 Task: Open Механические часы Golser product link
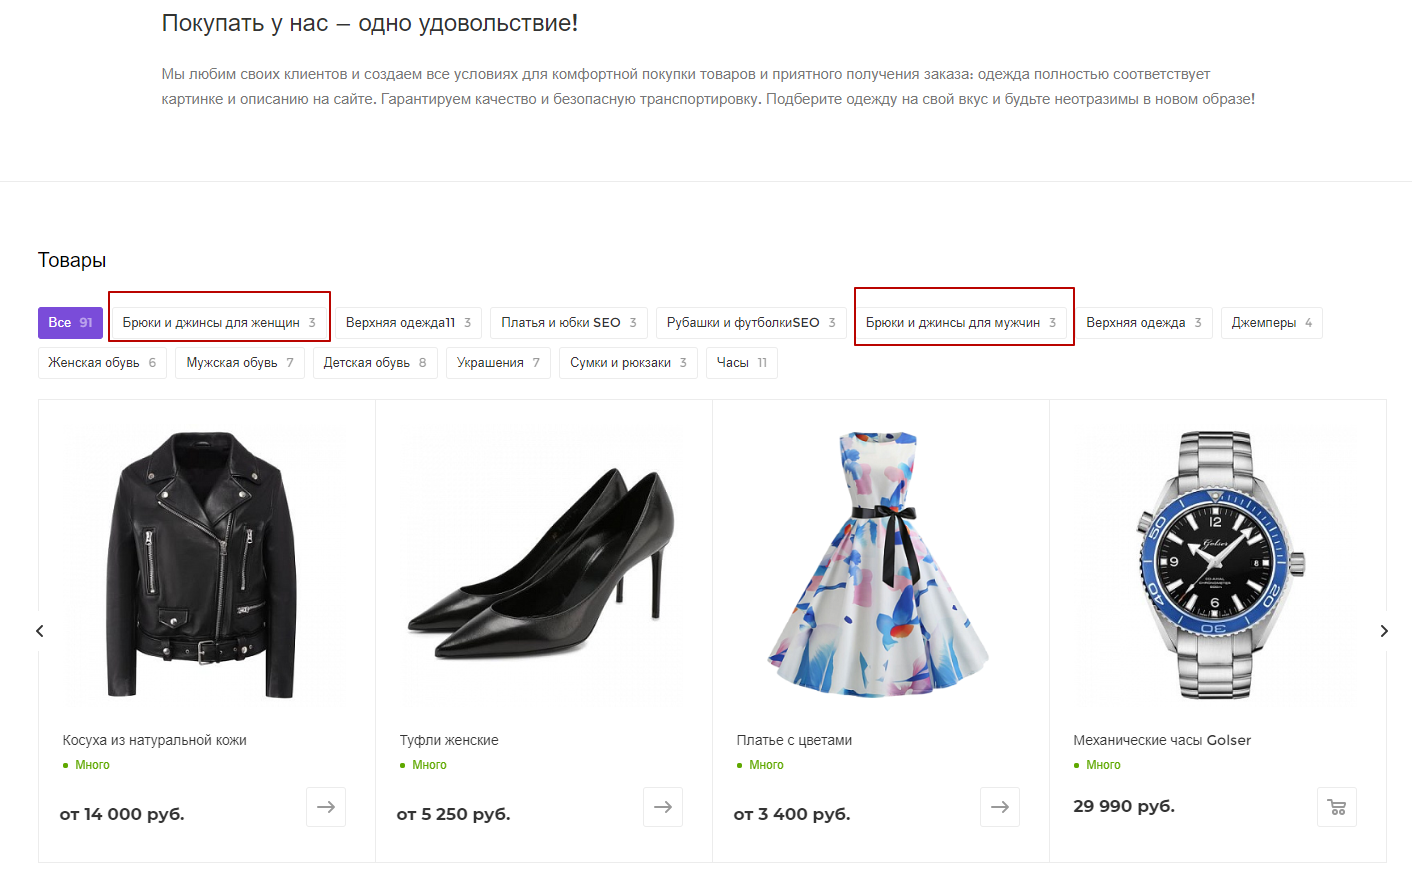(1162, 740)
